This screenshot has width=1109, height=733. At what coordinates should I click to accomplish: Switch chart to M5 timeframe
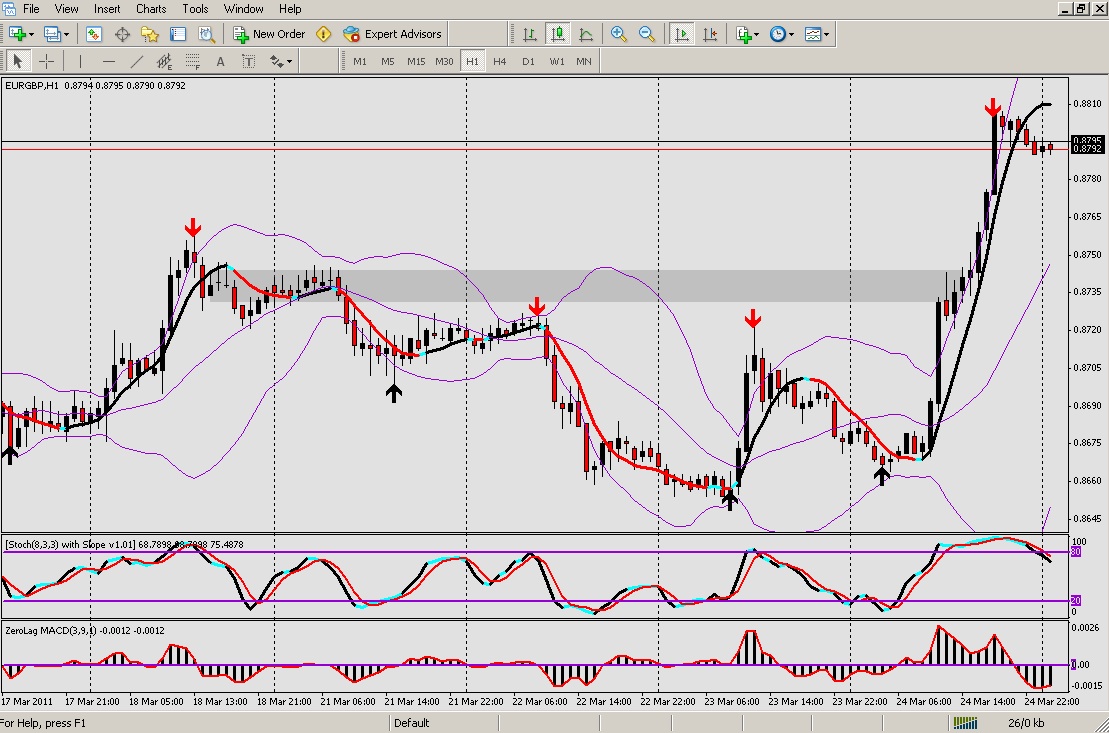click(x=388, y=62)
